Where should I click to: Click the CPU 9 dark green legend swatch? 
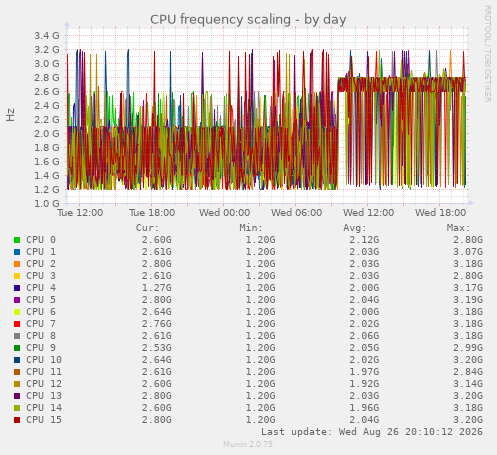pyautogui.click(x=17, y=348)
